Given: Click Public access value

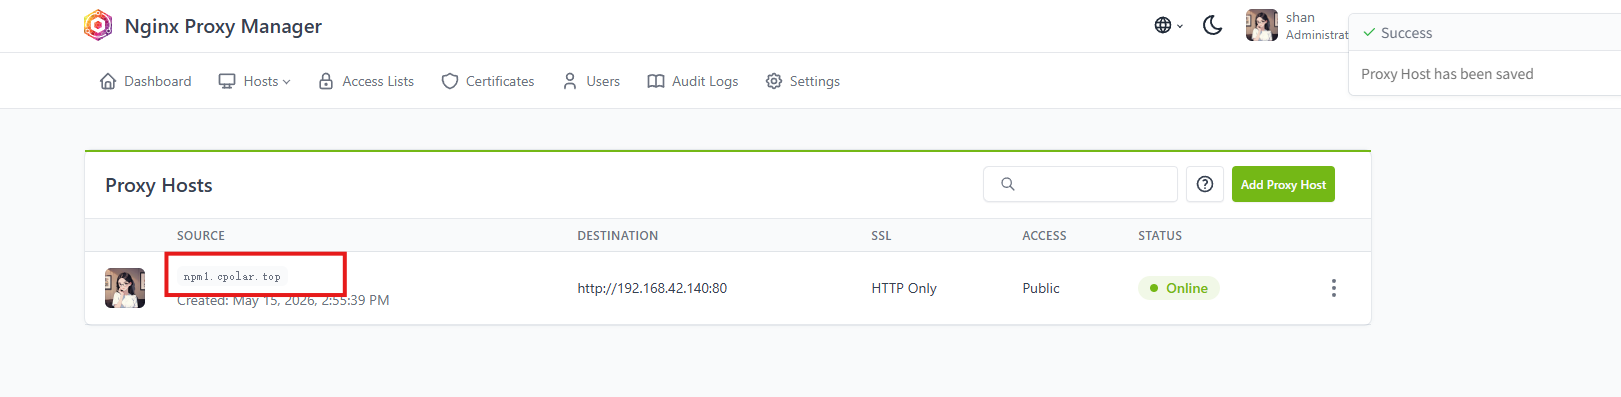Looking at the screenshot, I should tap(1041, 288).
